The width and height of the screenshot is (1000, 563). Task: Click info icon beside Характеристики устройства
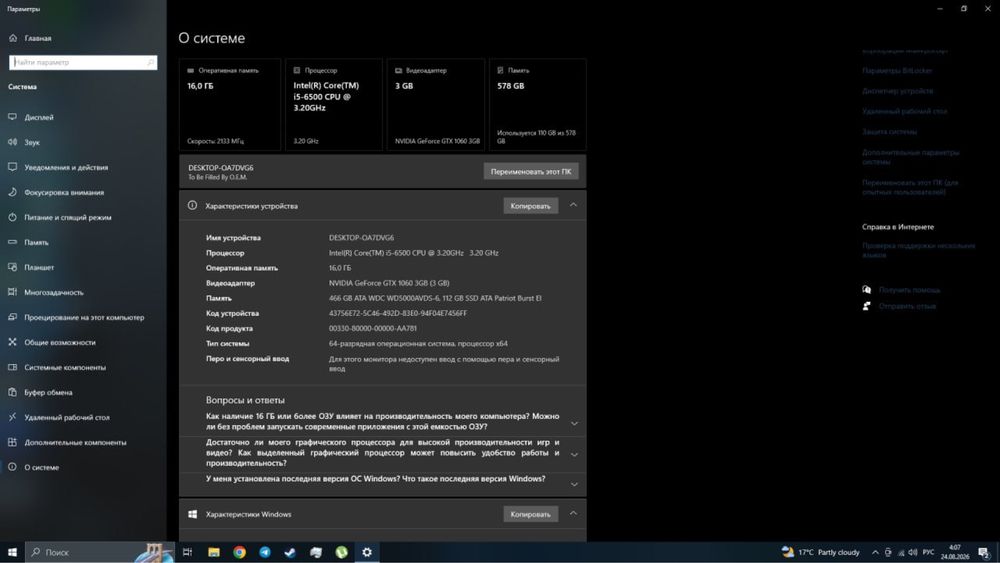[x=192, y=205]
